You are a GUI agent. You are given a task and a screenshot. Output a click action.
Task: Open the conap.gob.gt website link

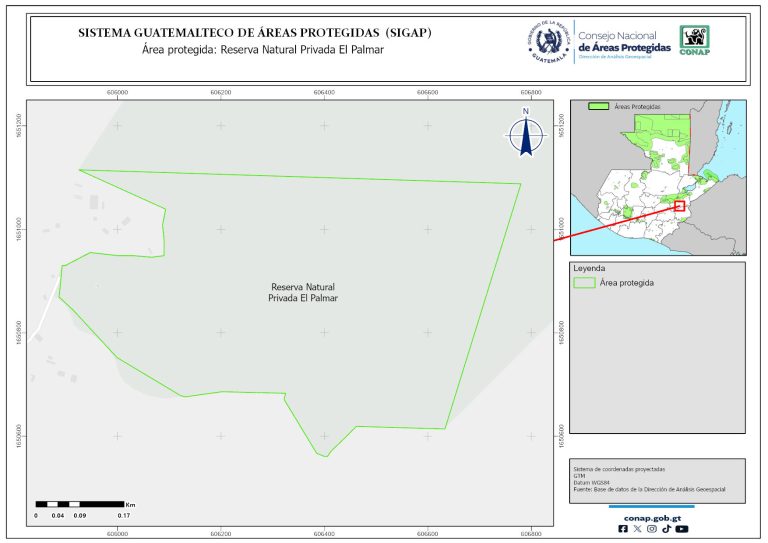click(x=651, y=516)
